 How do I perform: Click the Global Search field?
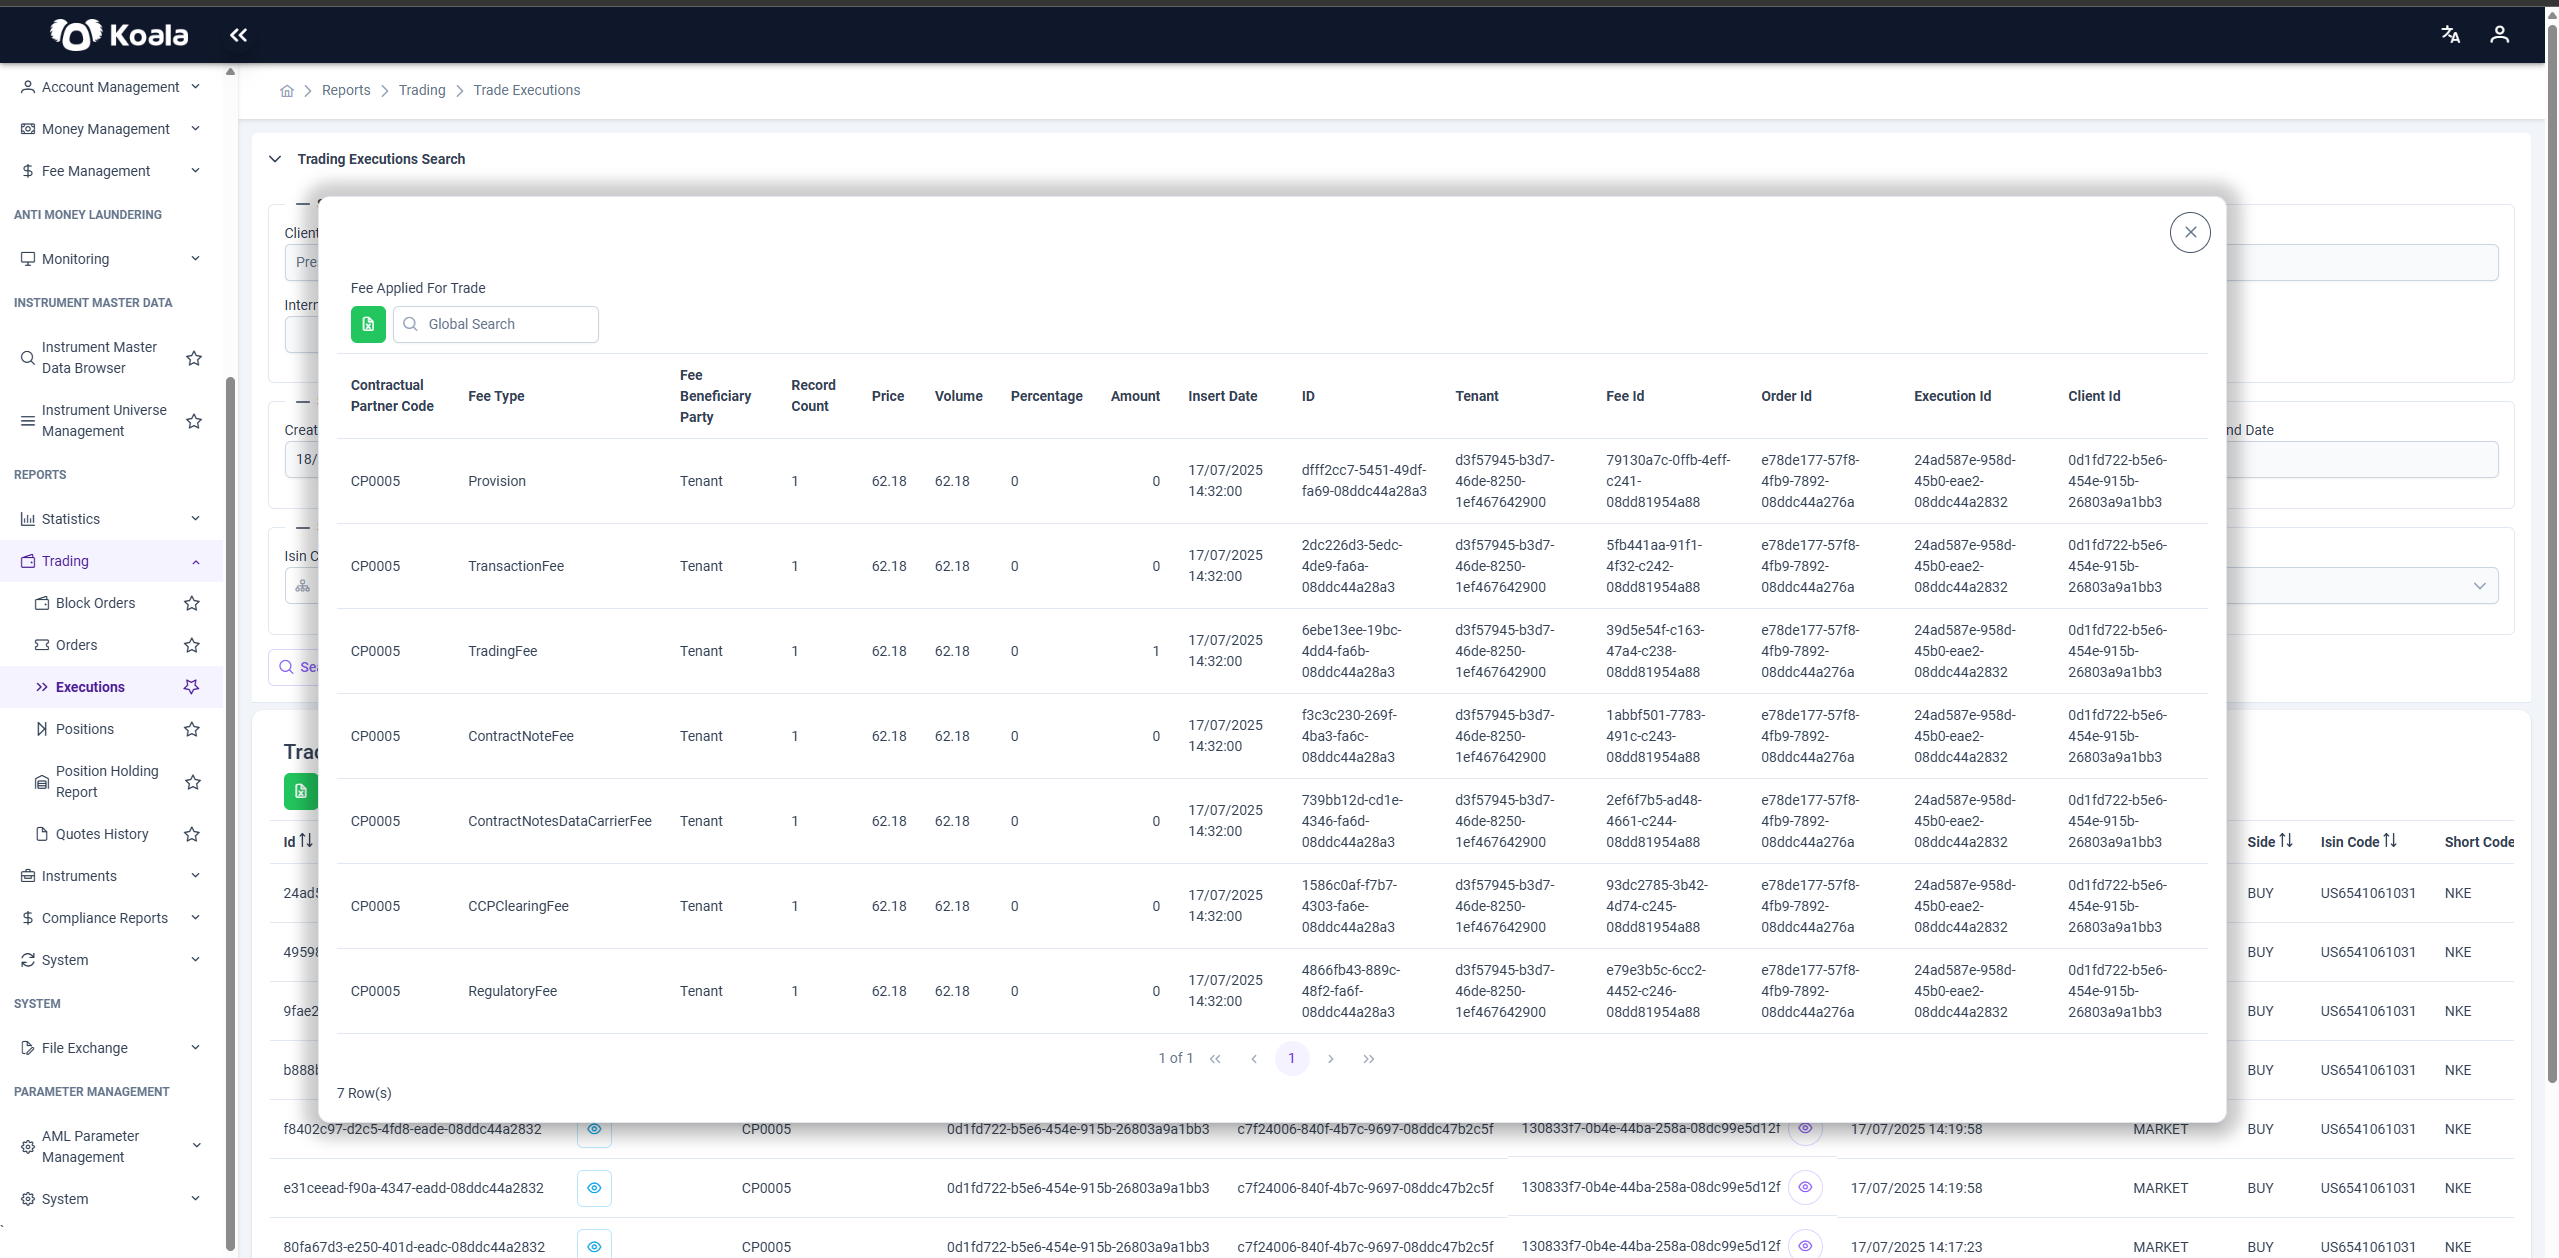496,324
